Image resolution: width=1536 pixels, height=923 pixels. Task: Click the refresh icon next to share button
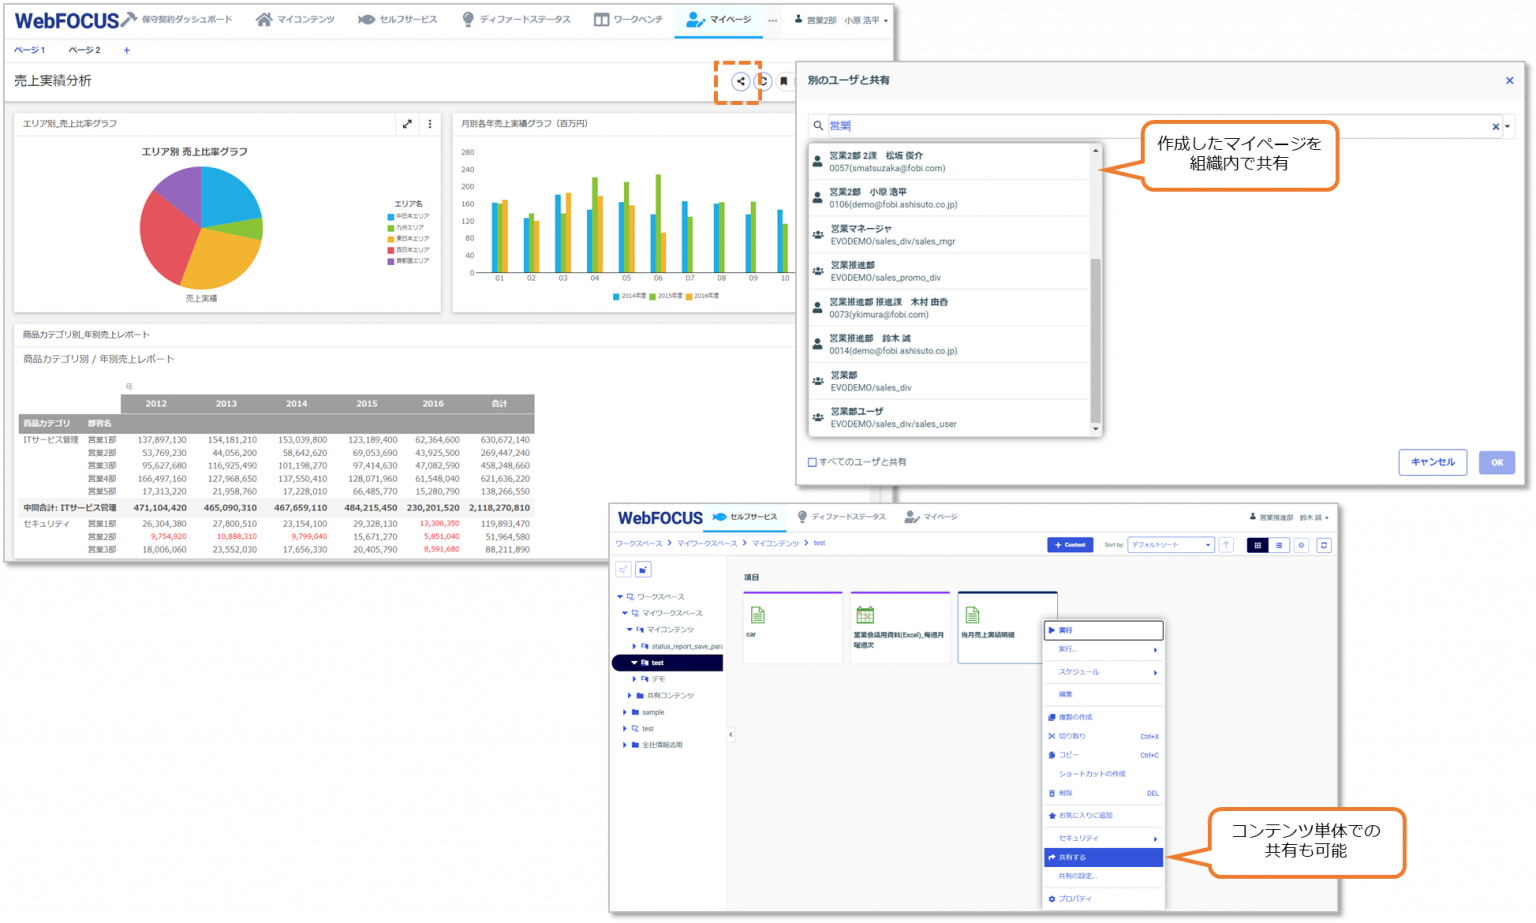pos(762,81)
